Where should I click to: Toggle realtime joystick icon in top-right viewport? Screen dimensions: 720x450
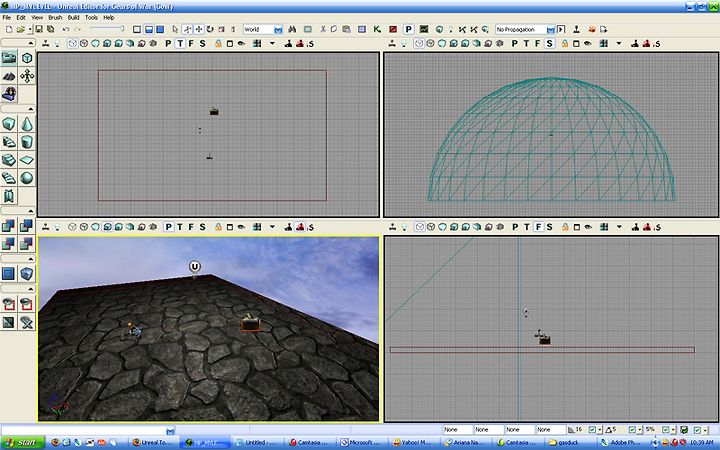click(392, 44)
